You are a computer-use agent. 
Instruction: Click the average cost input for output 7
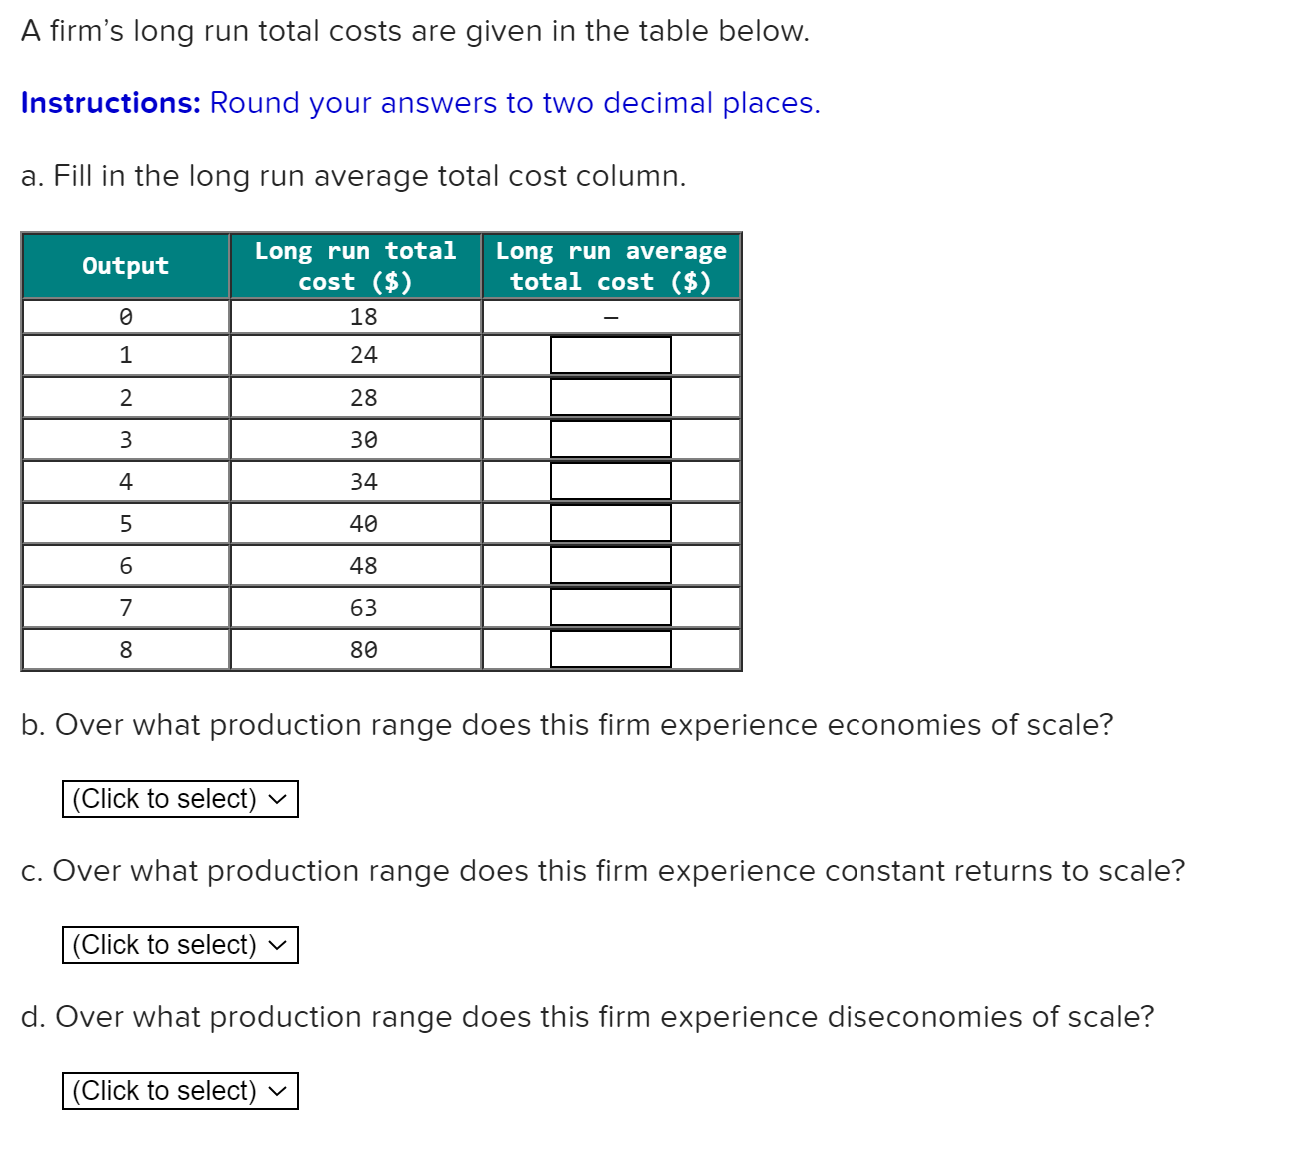click(609, 606)
